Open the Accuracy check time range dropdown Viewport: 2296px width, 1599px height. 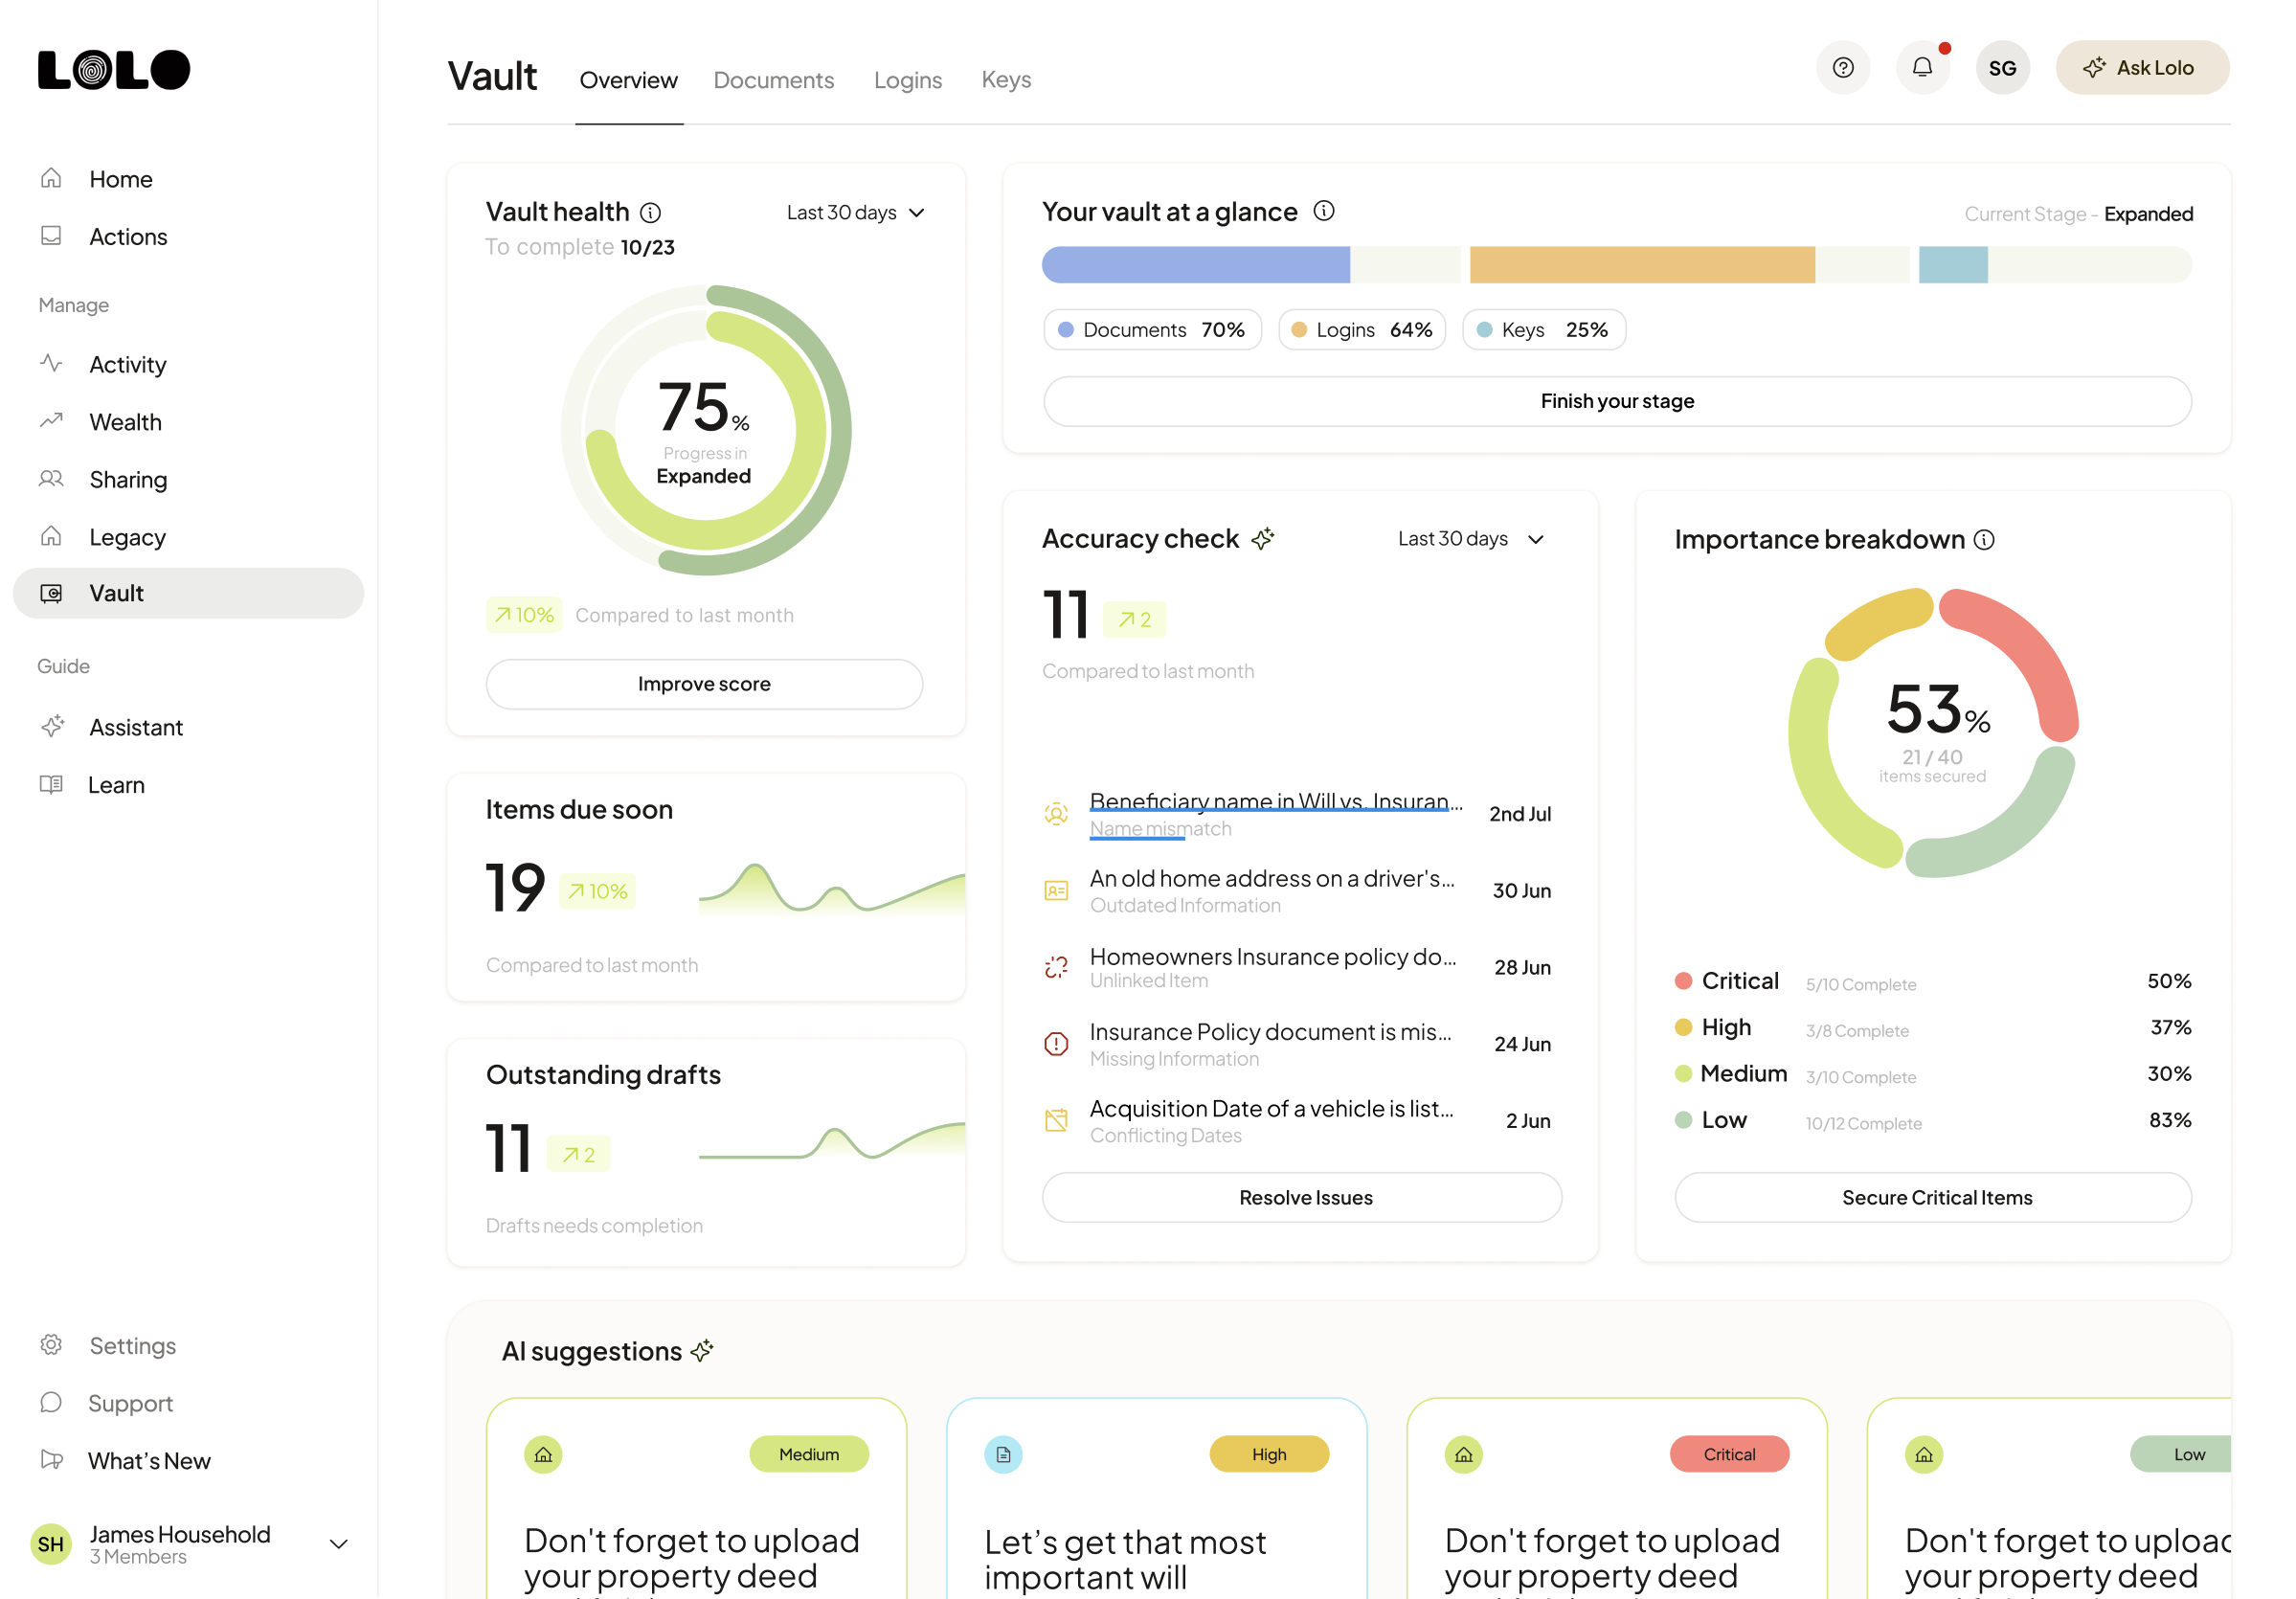[x=1470, y=538]
